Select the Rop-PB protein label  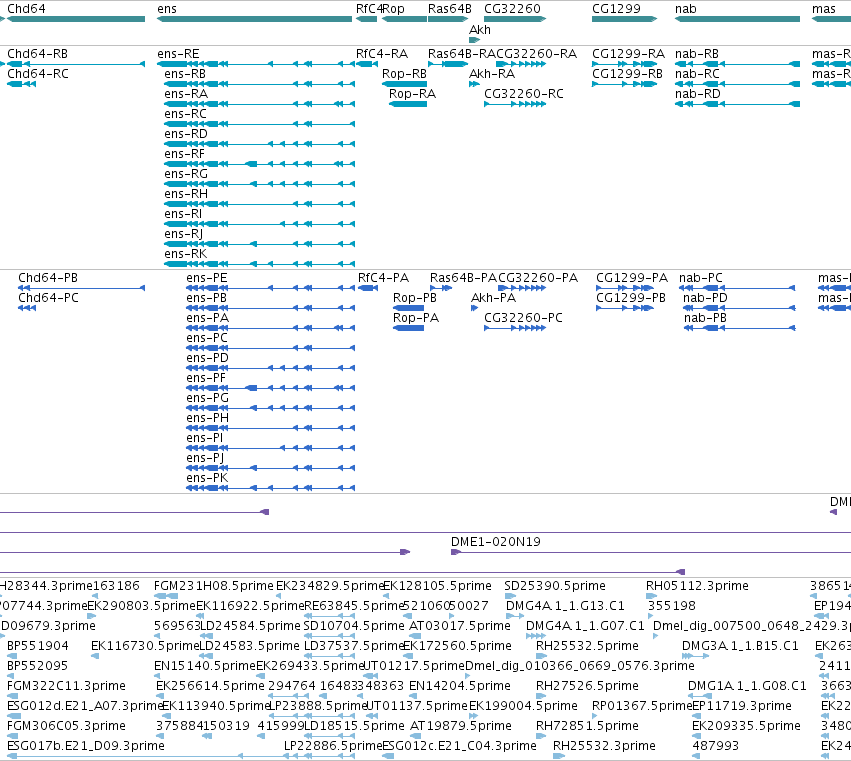(x=415, y=298)
